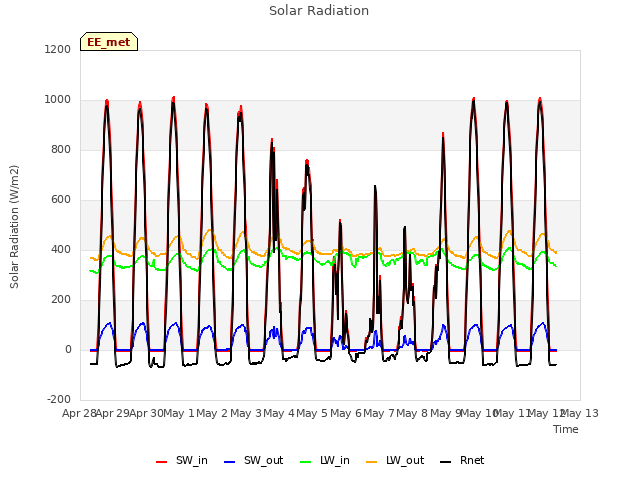640x480 pixels.
Task: Click the orange LW_out legend swatch
Action: [372, 462]
